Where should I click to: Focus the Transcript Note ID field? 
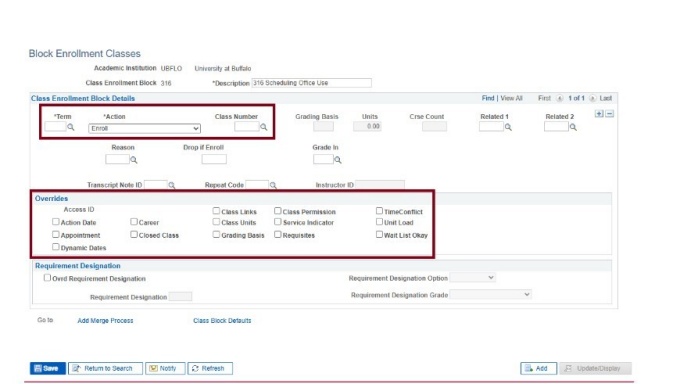(156, 185)
